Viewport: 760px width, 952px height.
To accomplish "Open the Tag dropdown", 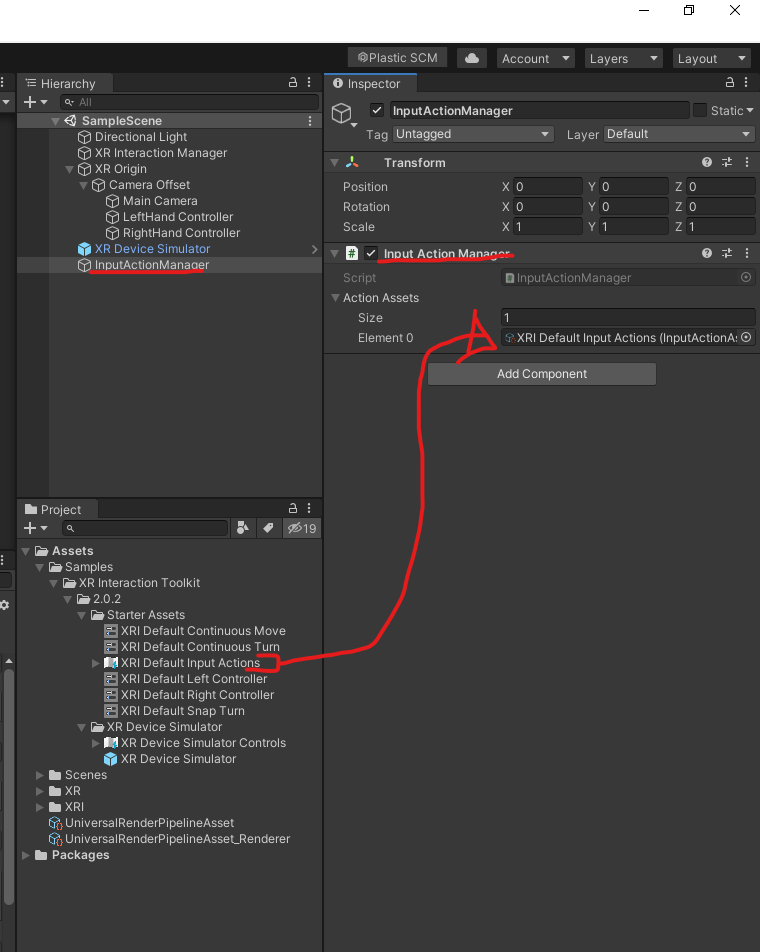I will click(x=473, y=134).
